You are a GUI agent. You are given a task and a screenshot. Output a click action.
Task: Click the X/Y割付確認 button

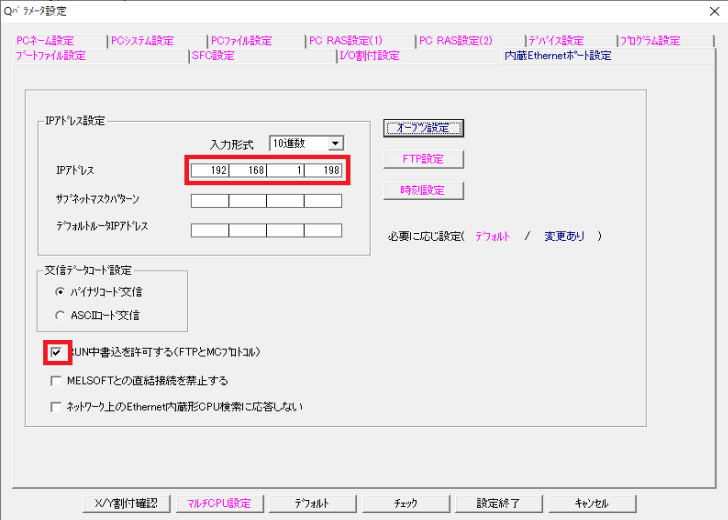click(x=125, y=503)
